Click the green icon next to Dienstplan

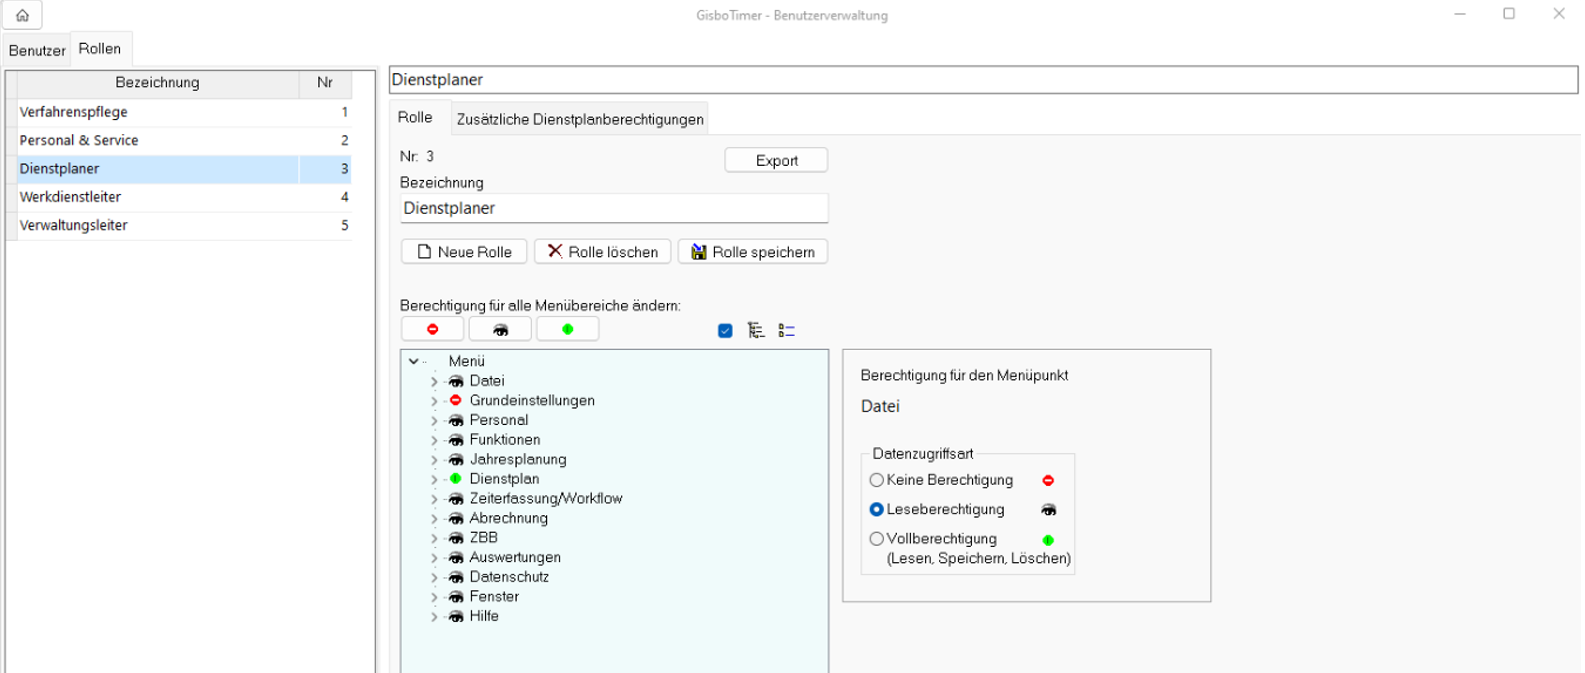tap(456, 479)
